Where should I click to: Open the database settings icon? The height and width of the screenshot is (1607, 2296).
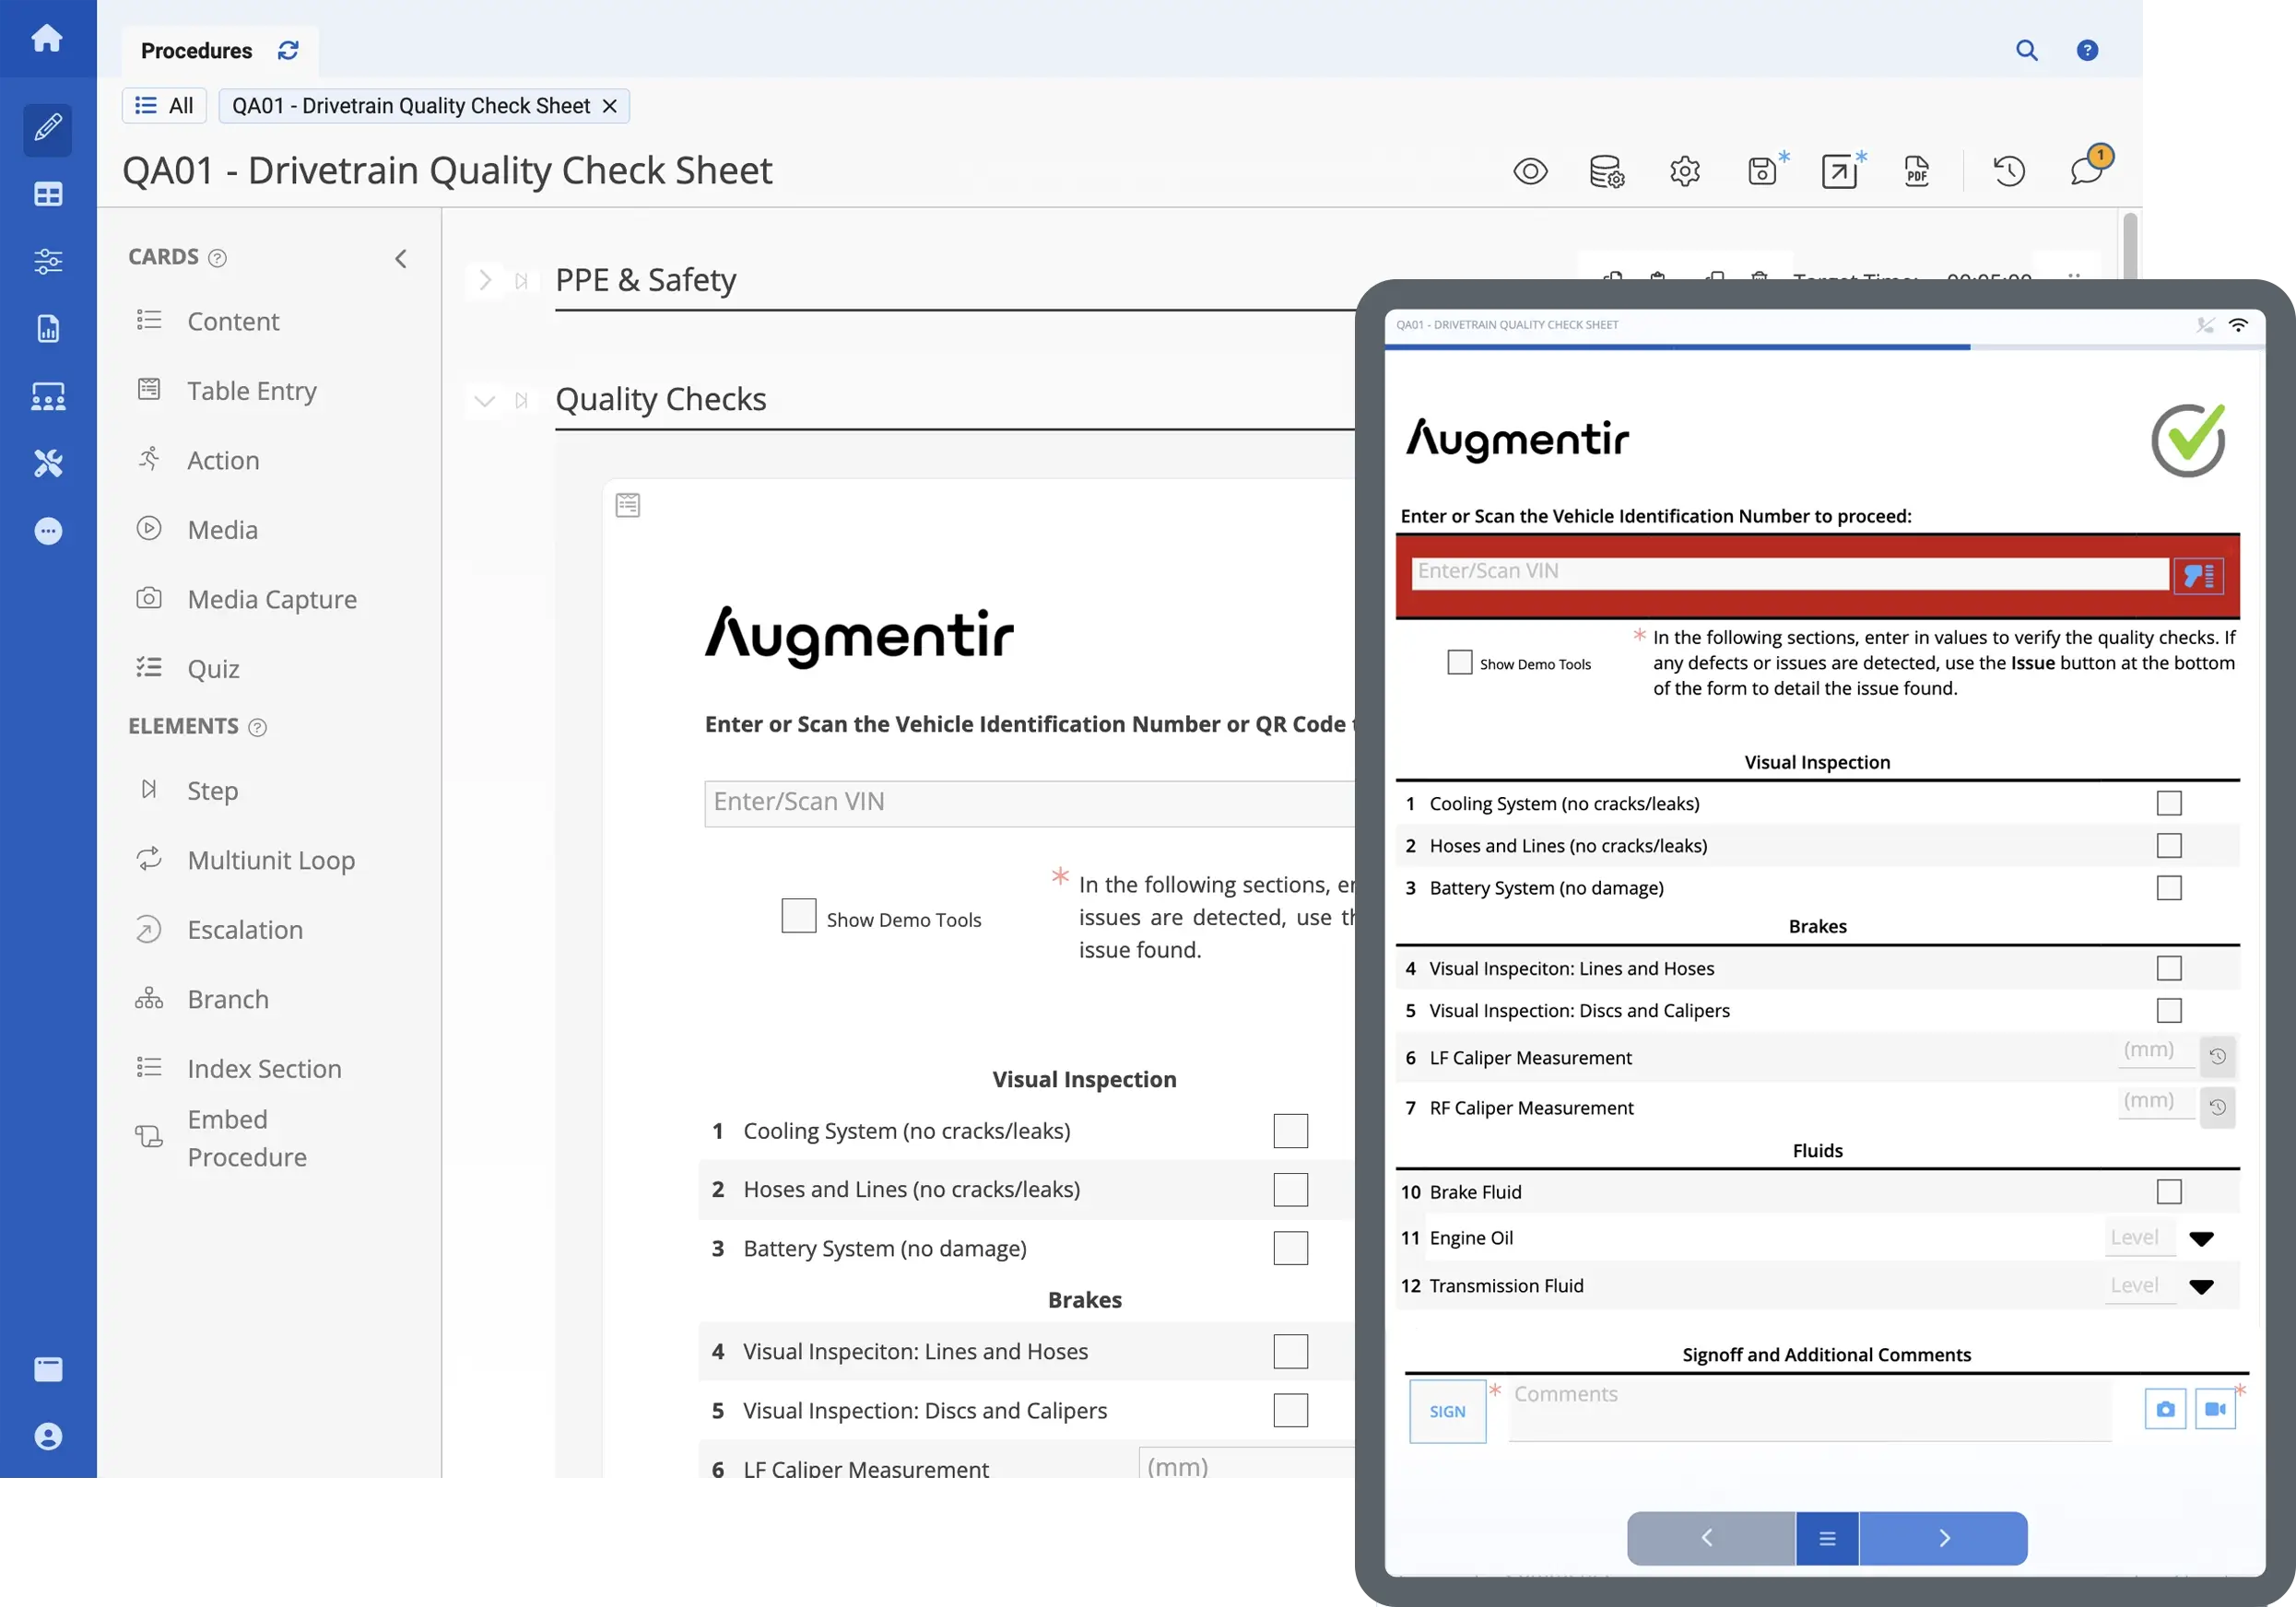1607,171
